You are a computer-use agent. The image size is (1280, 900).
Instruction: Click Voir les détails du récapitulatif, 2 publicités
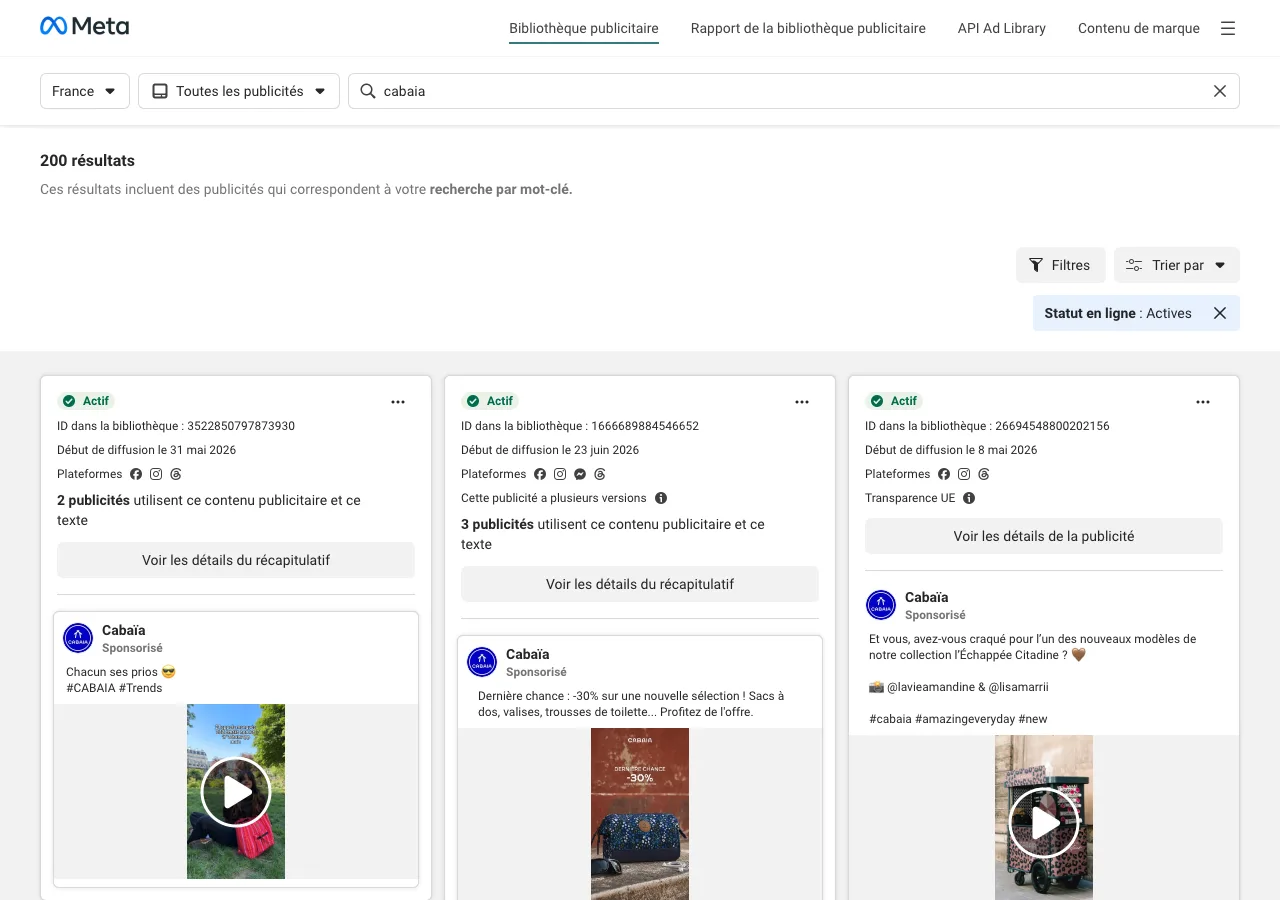click(236, 560)
